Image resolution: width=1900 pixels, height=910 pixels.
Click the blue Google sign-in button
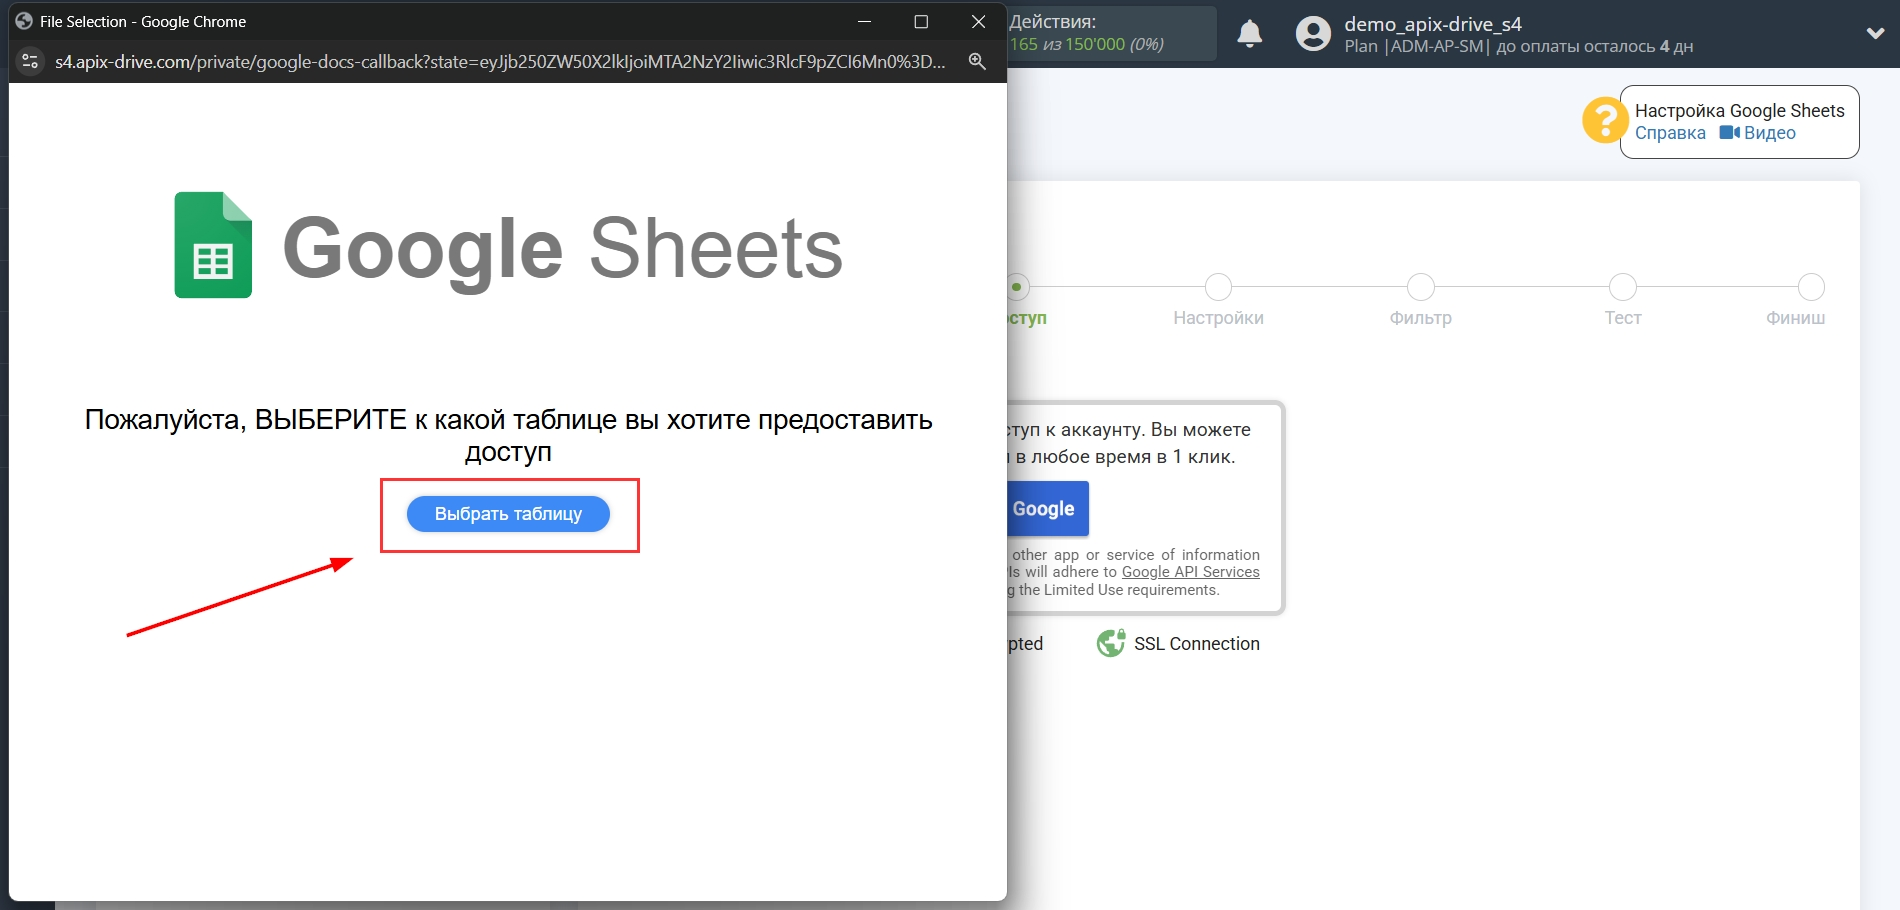tap(1048, 509)
